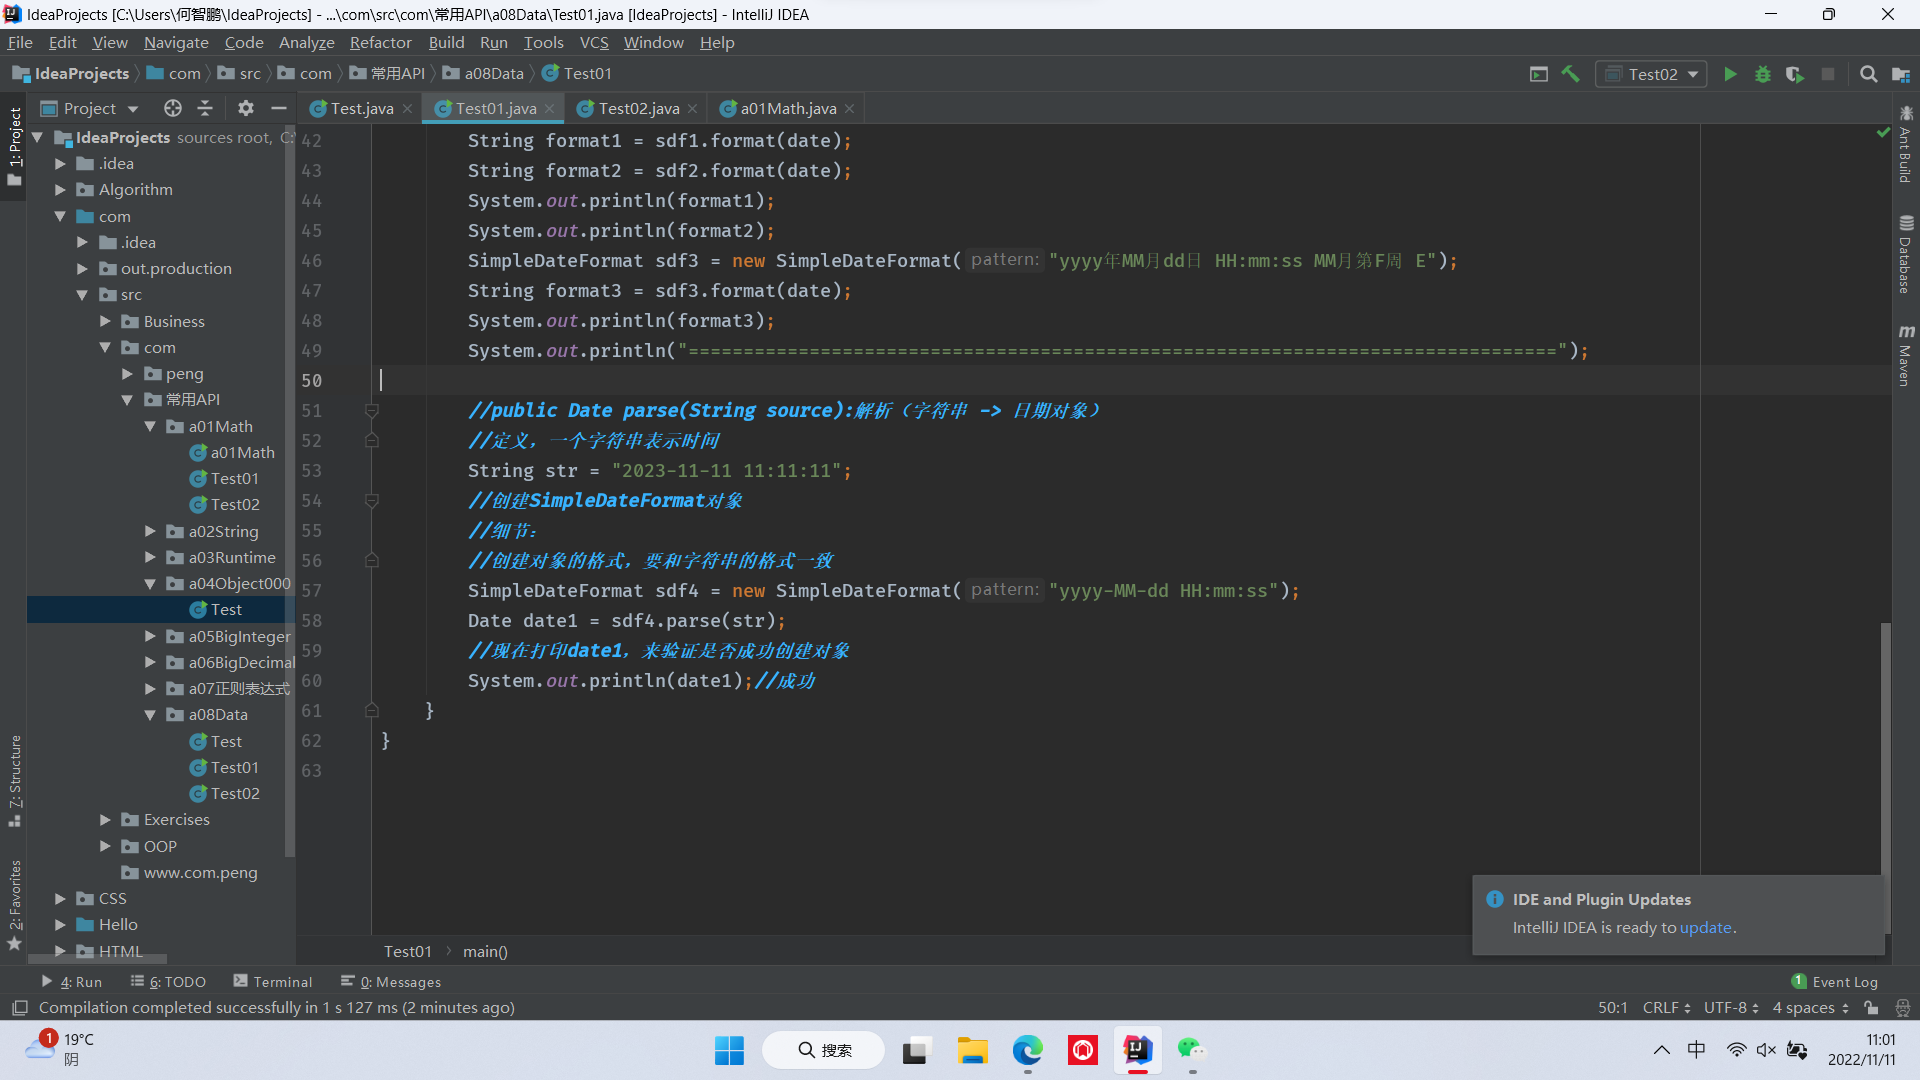The height and width of the screenshot is (1080, 1920).
Task: Click the locate current file icon
Action: (x=173, y=108)
